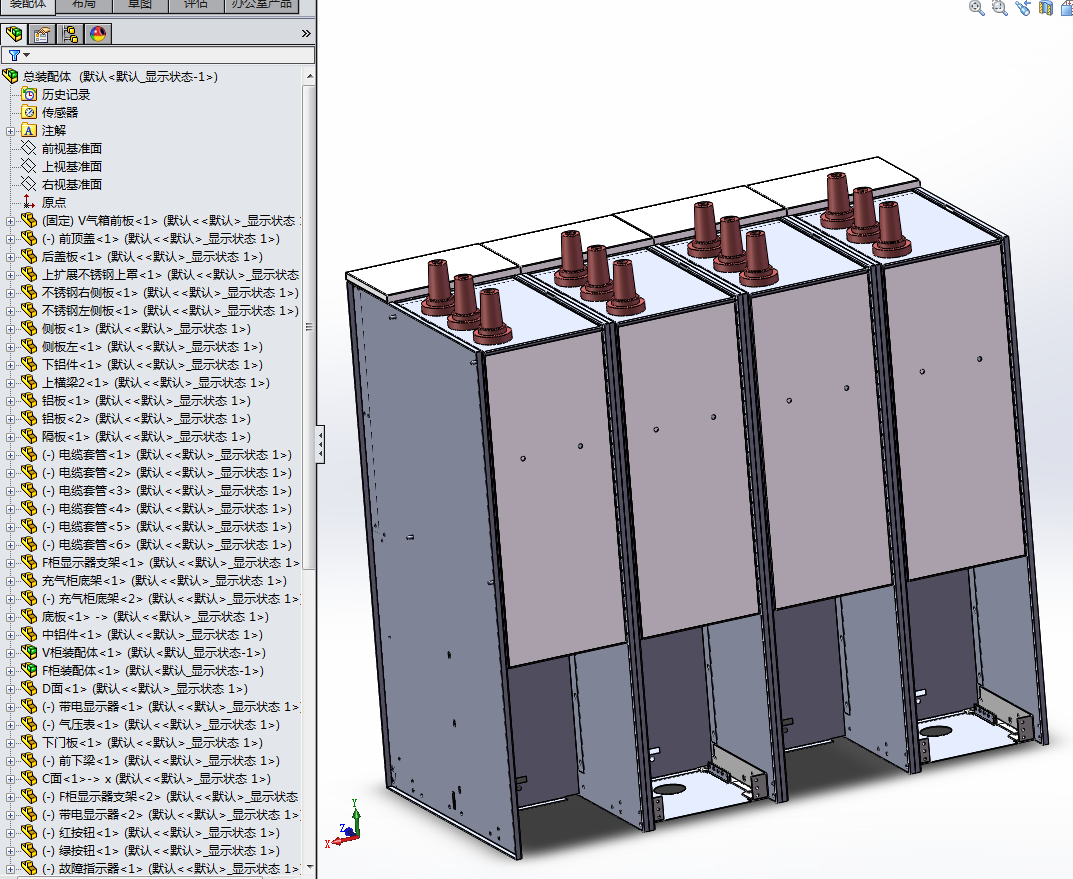Click the D面<1> part icon
Viewport: 1073px width, 879px height.
[29, 688]
